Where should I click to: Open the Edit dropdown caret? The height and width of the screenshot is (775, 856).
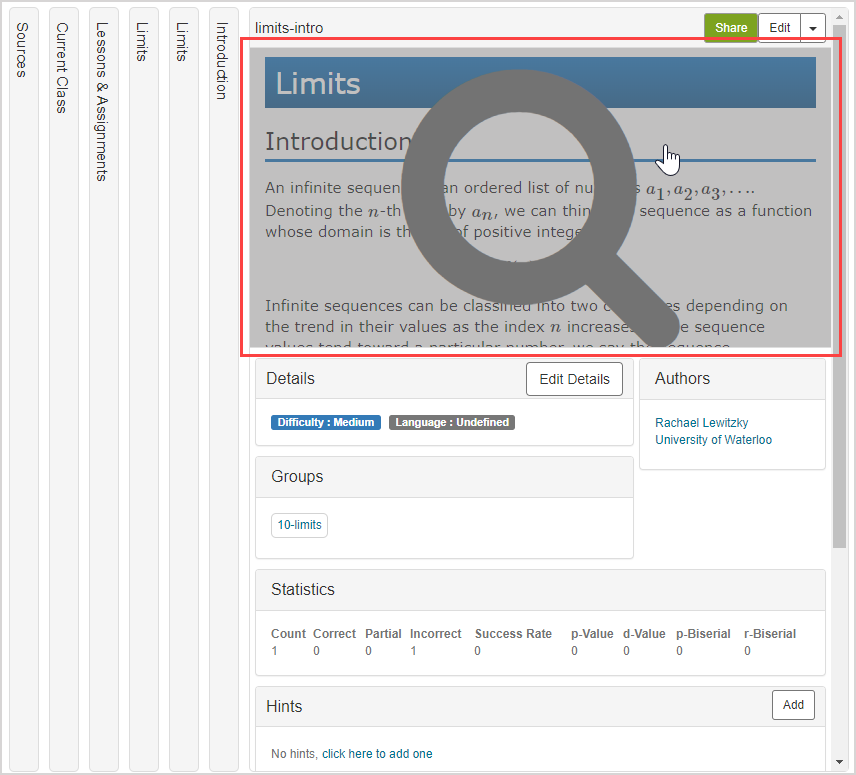(813, 28)
